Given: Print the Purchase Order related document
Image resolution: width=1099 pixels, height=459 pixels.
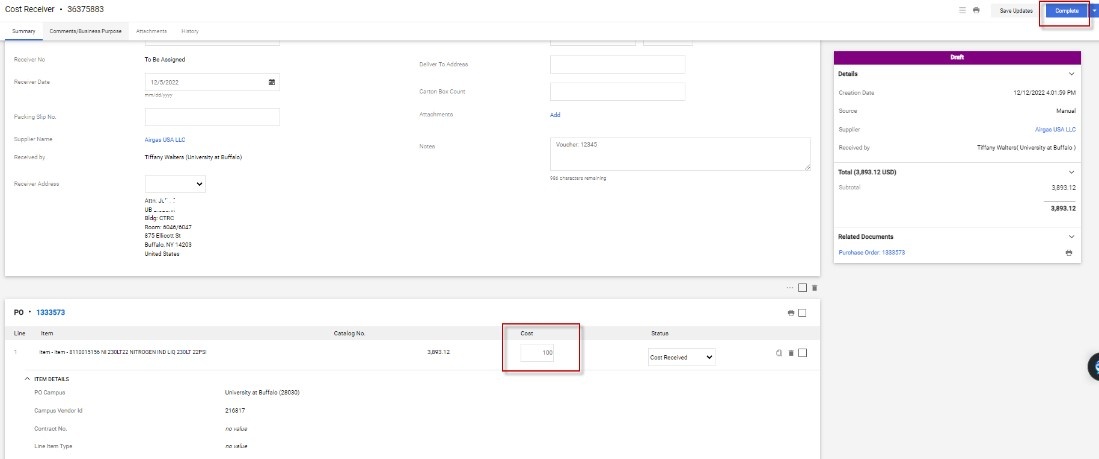Looking at the screenshot, I should pos(1069,253).
